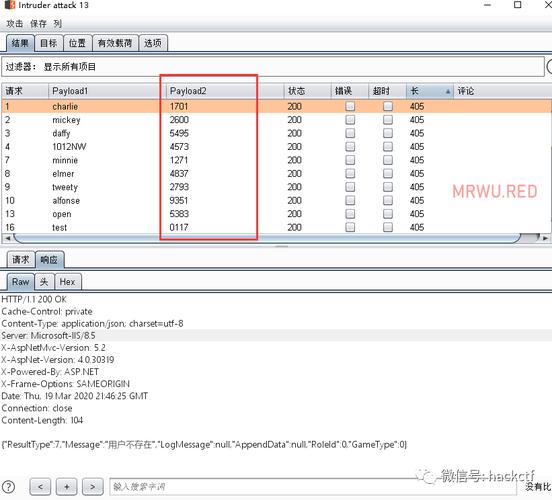This screenshot has width=552, height=500.
Task: Click the help question mark icon
Action: (8, 487)
